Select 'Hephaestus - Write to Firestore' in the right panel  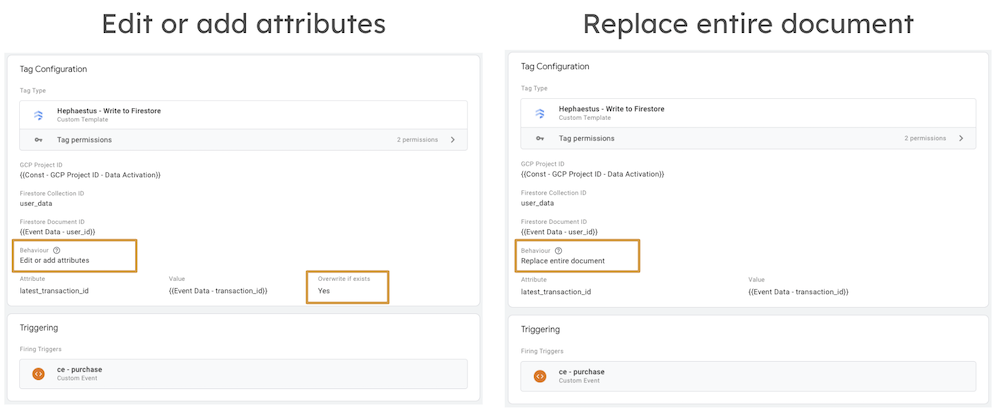click(x=611, y=109)
